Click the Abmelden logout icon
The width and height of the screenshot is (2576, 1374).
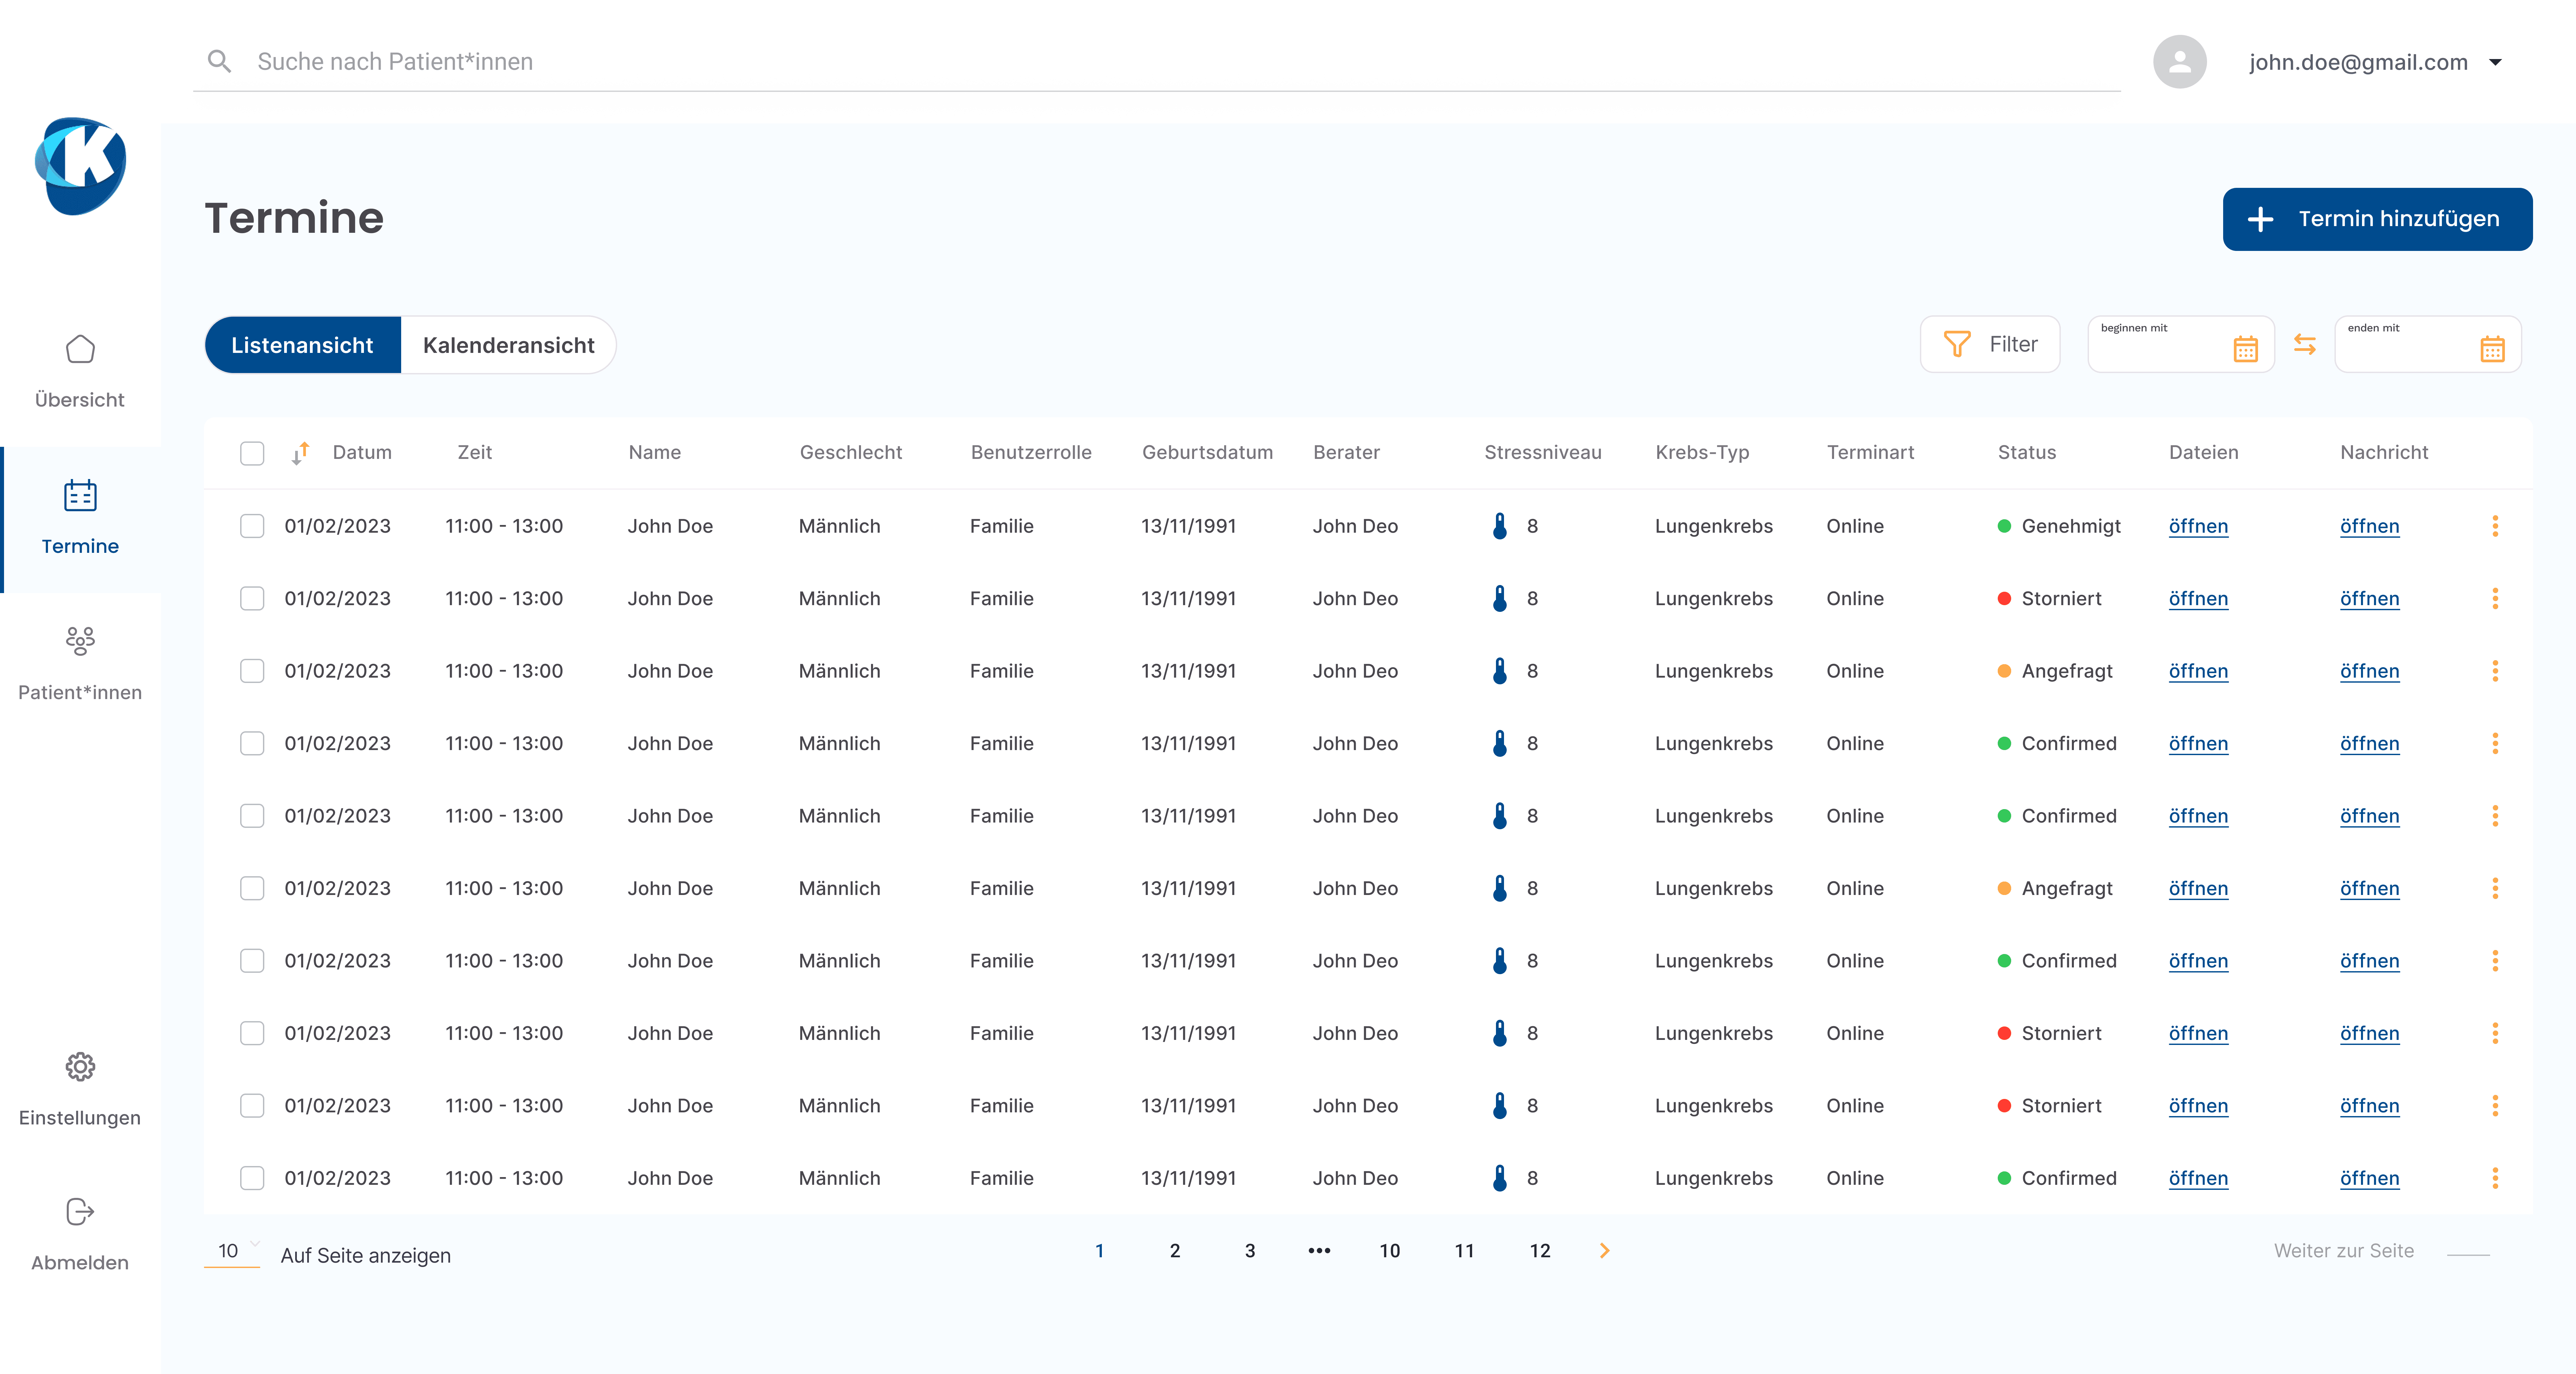(x=80, y=1212)
